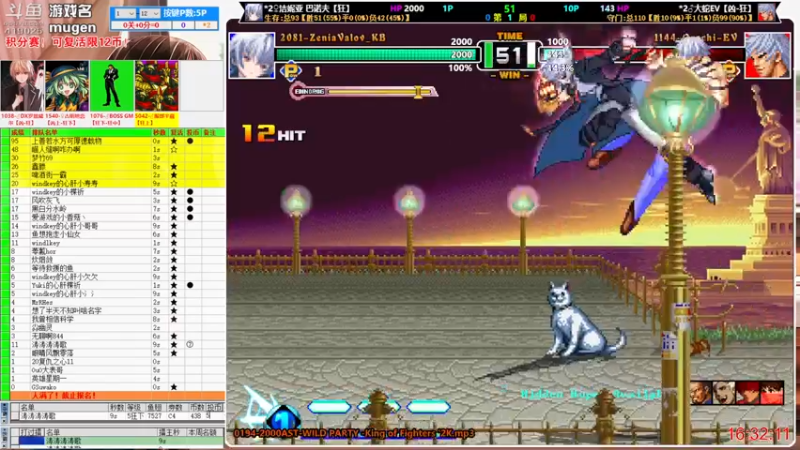Select the 0关+0分=0 score field

141,25
